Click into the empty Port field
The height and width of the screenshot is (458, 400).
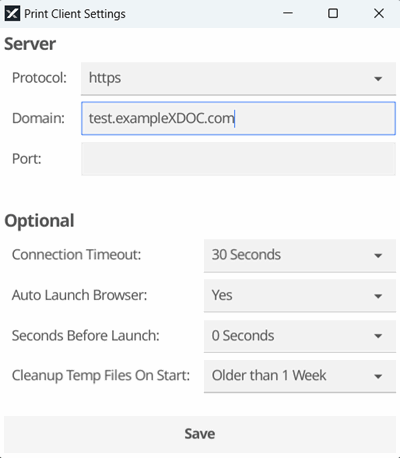tap(238, 159)
